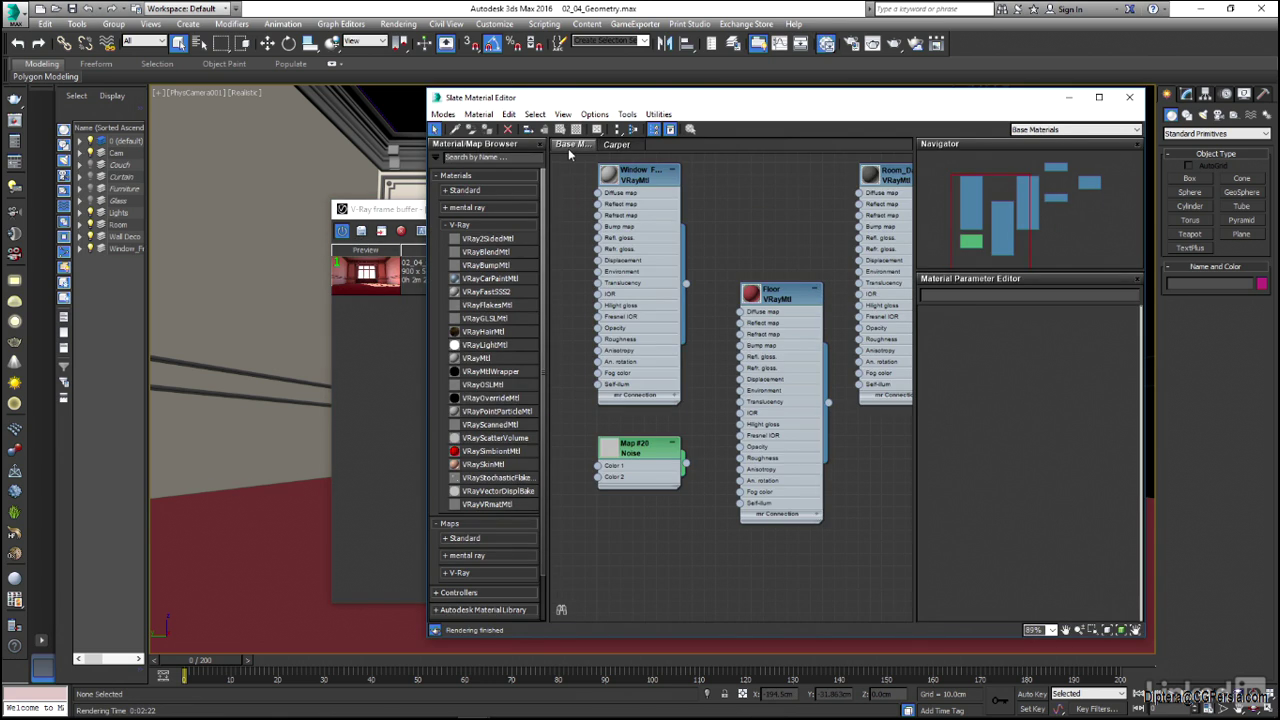Viewport: 1280px width, 720px height.
Task: Click the Floor material red sphere preview
Action: [751, 294]
